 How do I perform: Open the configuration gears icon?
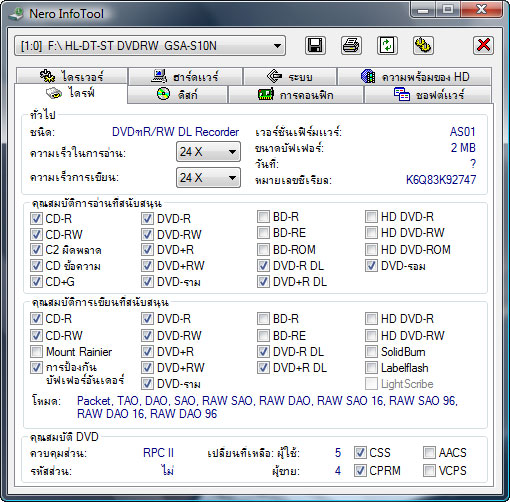(x=423, y=45)
